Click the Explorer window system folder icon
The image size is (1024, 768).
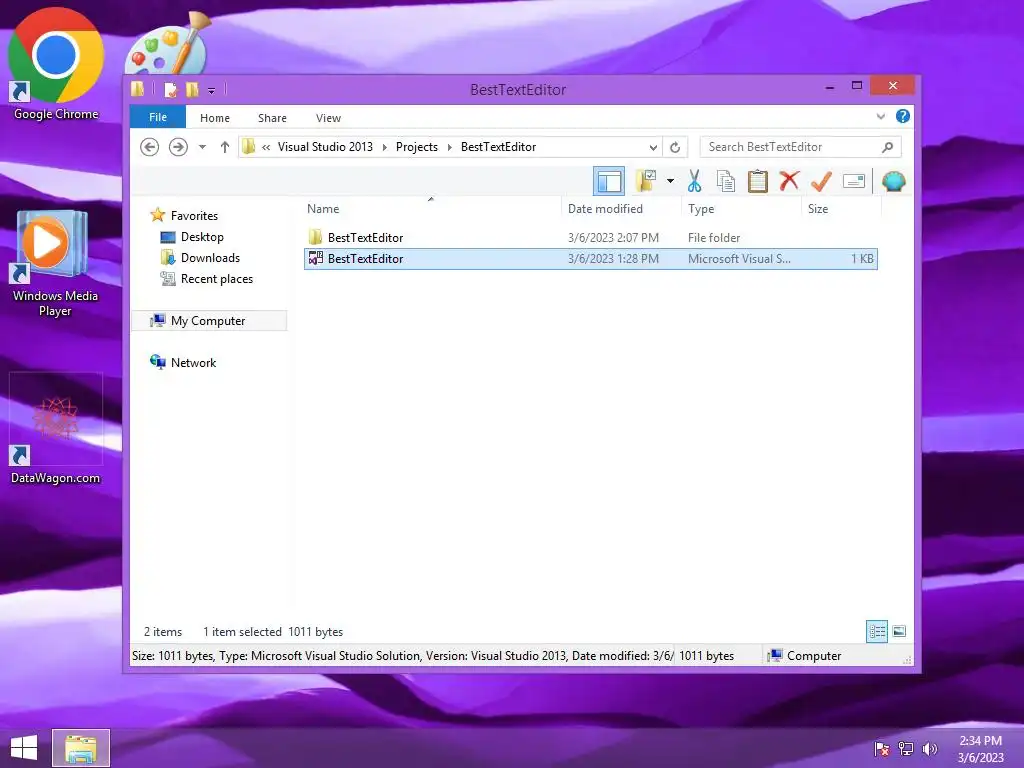[138, 89]
